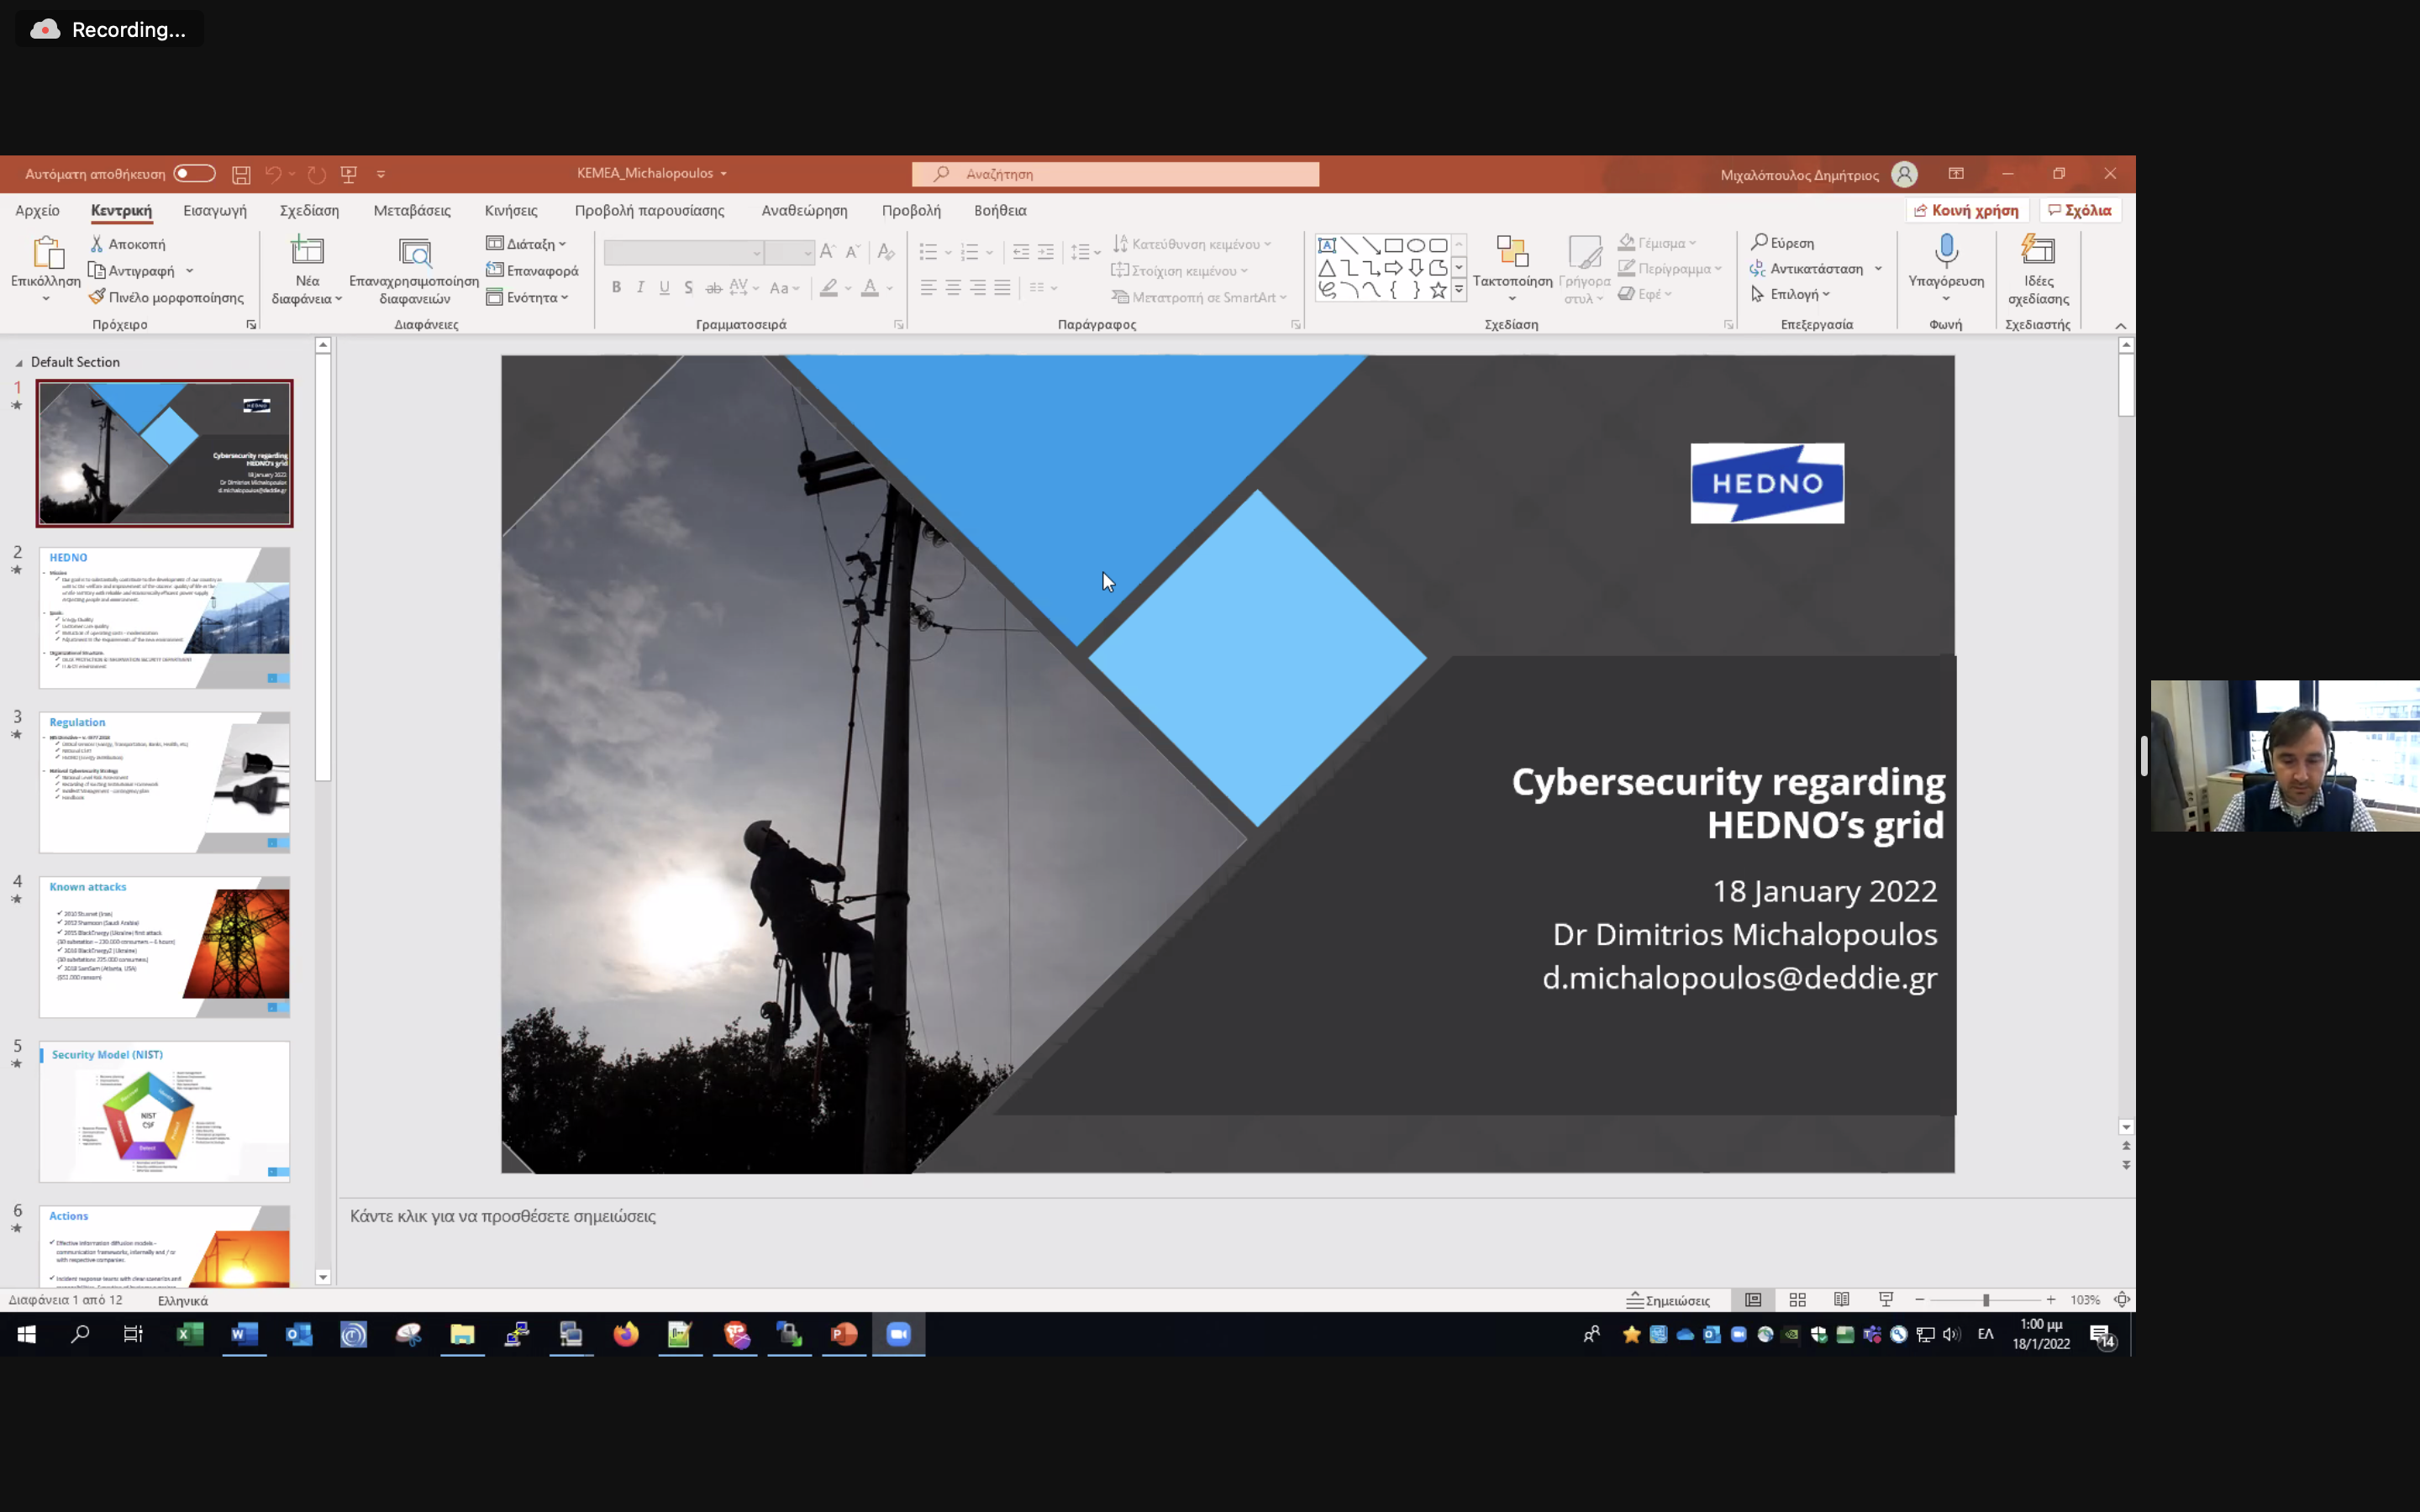This screenshot has height=1512, width=2420.
Task: Click the Dictate microphone icon (Υπαγόρευση)
Action: point(1945,250)
